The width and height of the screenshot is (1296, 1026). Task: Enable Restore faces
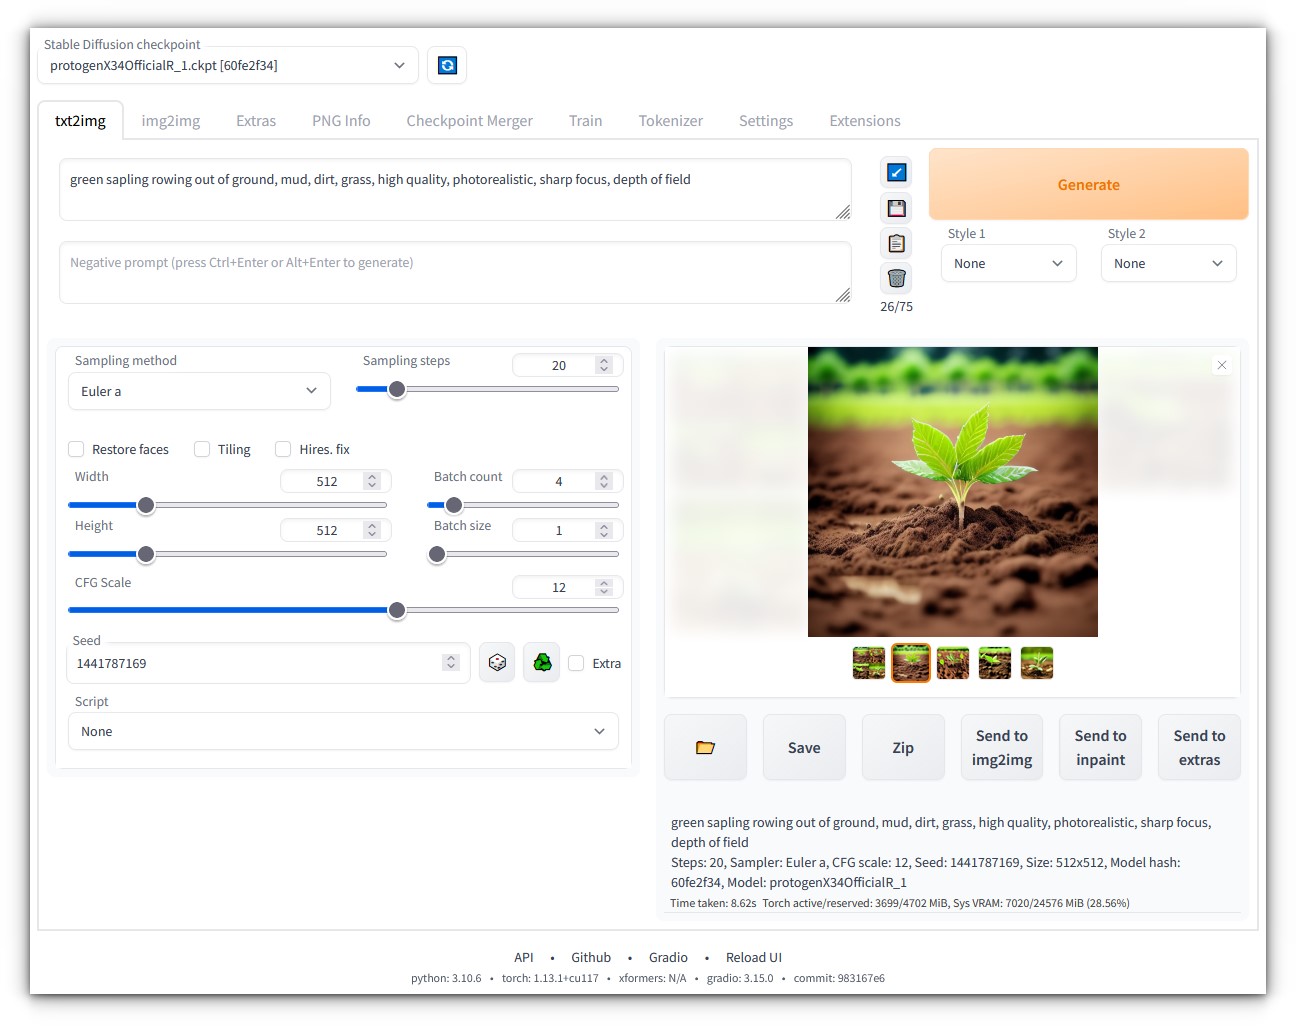click(76, 449)
